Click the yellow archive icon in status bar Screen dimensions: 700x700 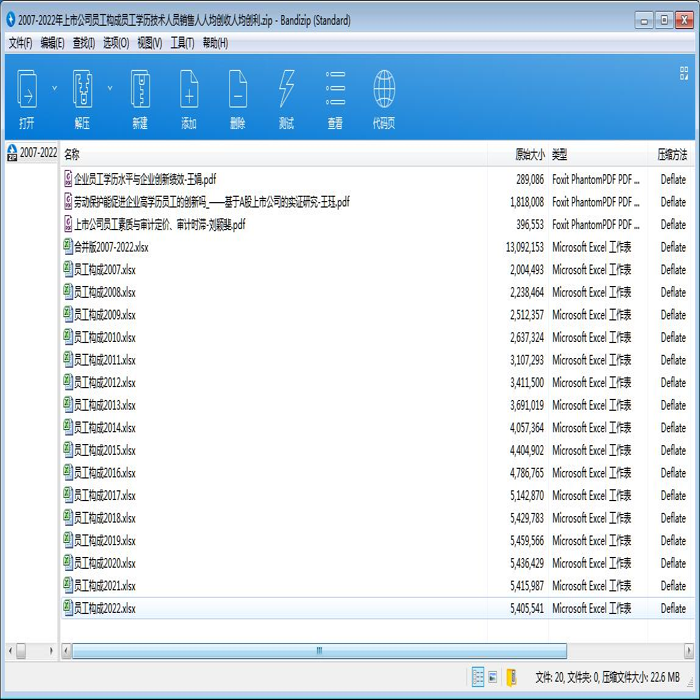[x=512, y=677]
